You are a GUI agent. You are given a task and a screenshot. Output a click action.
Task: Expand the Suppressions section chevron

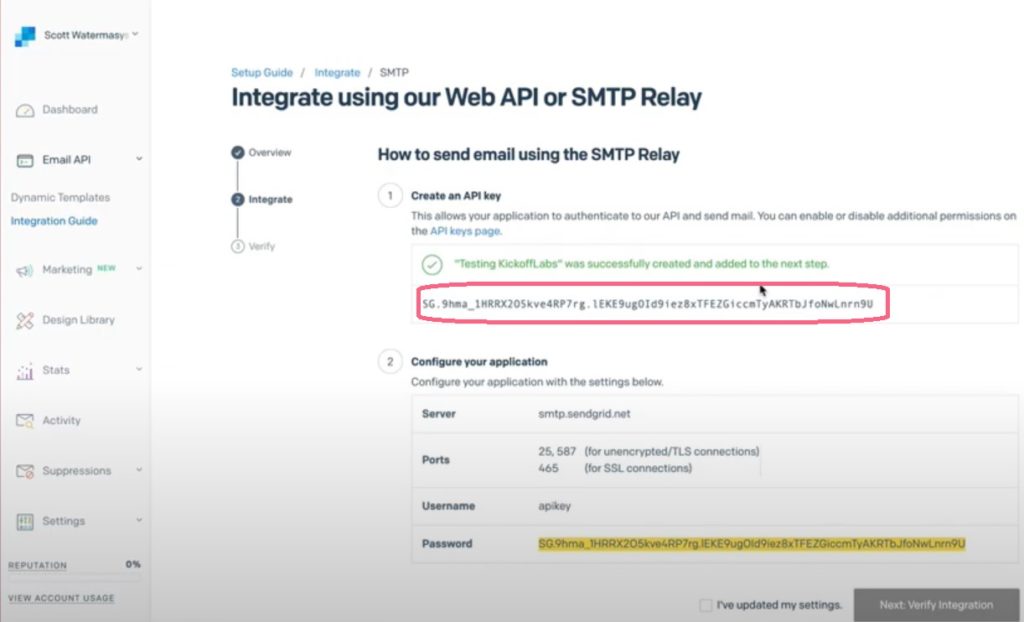coord(139,470)
